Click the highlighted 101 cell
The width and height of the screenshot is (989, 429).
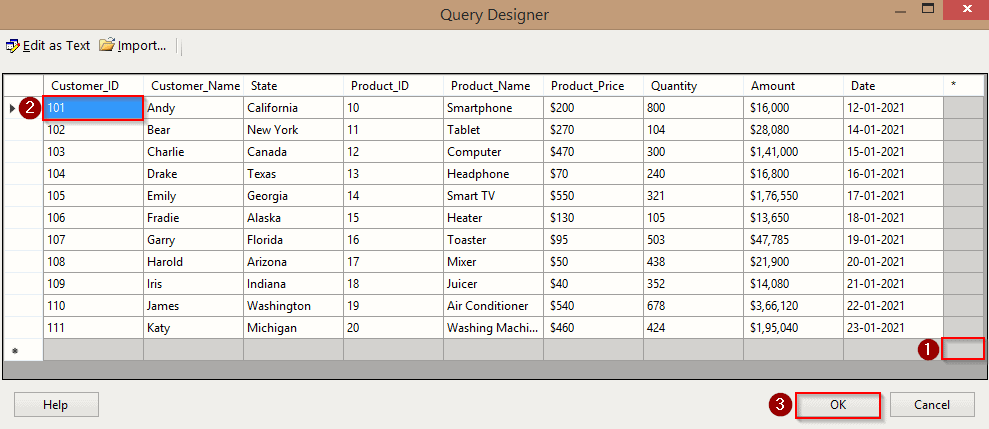coord(93,108)
